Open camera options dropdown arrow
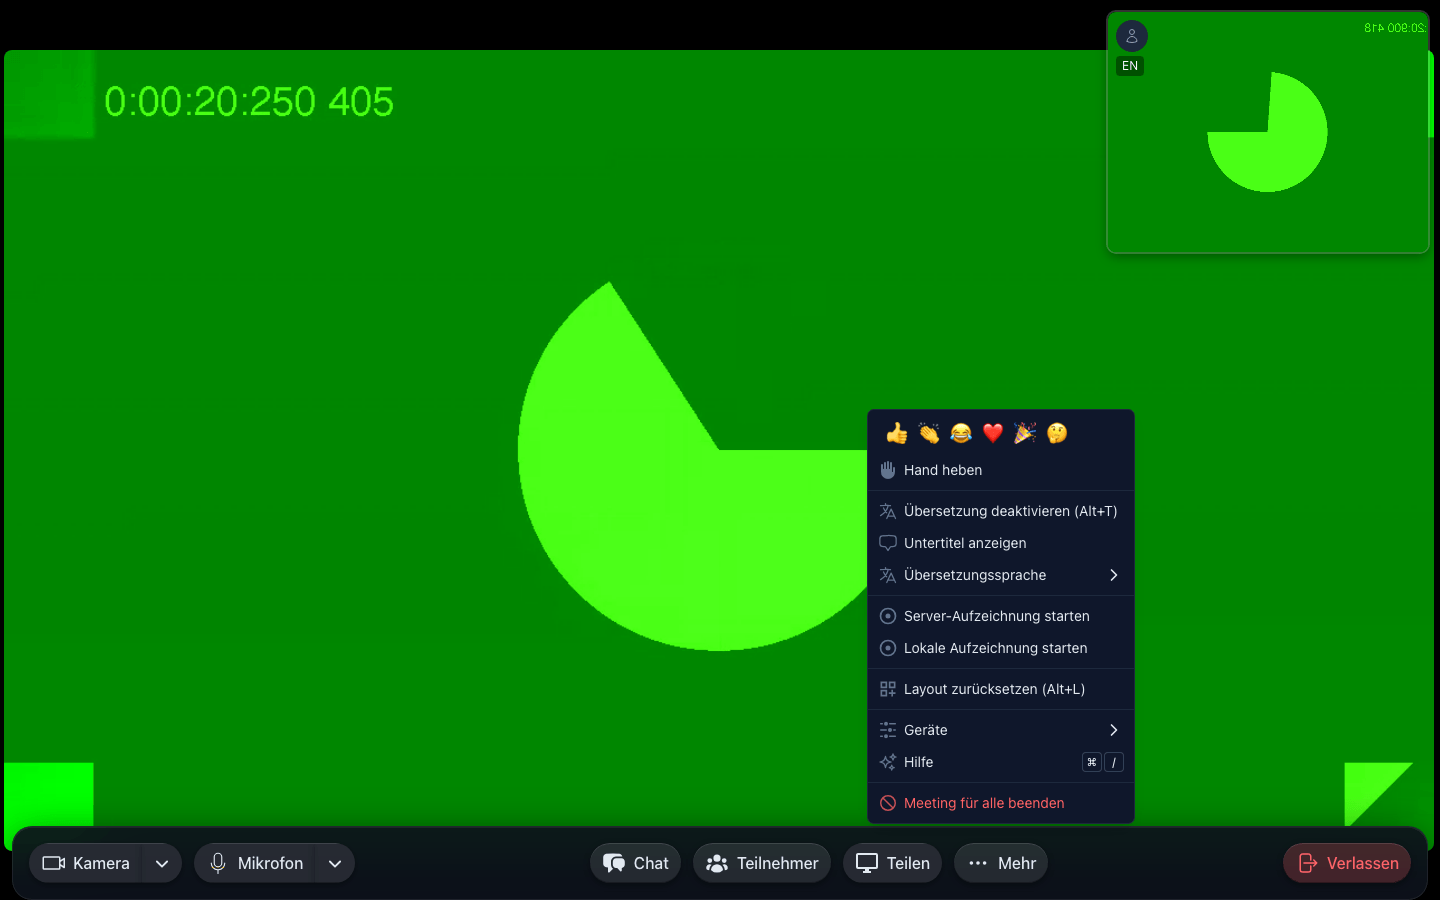This screenshot has height=900, width=1440. (162, 863)
